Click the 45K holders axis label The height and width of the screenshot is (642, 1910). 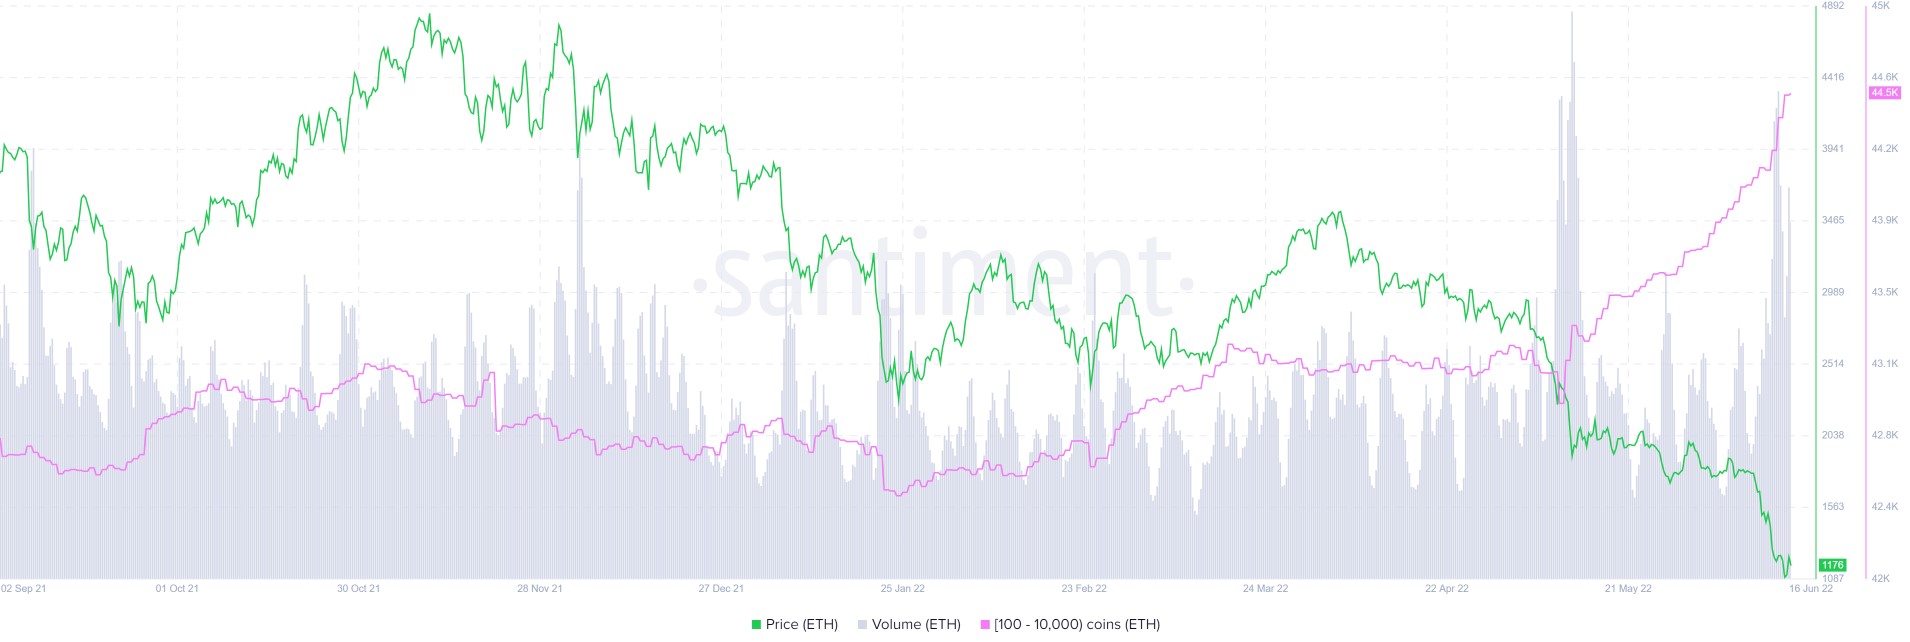pyautogui.click(x=1880, y=6)
